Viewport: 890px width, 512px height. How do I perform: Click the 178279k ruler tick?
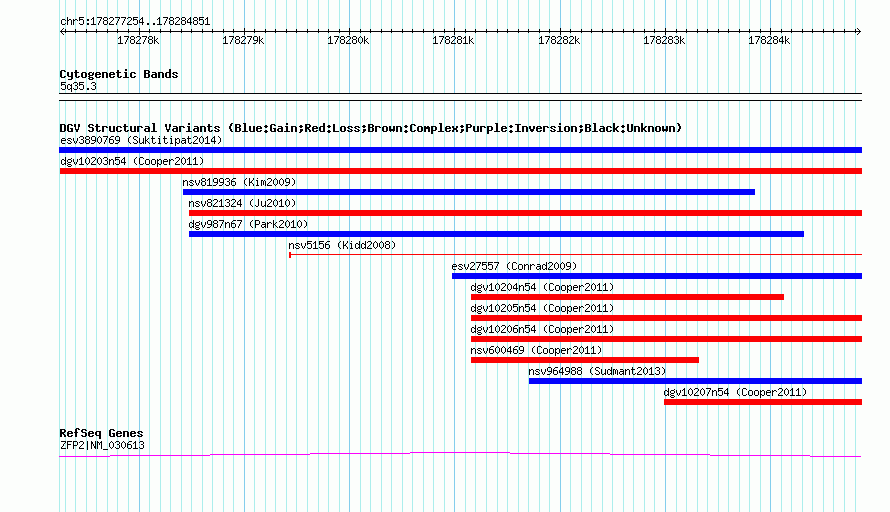click(244, 40)
